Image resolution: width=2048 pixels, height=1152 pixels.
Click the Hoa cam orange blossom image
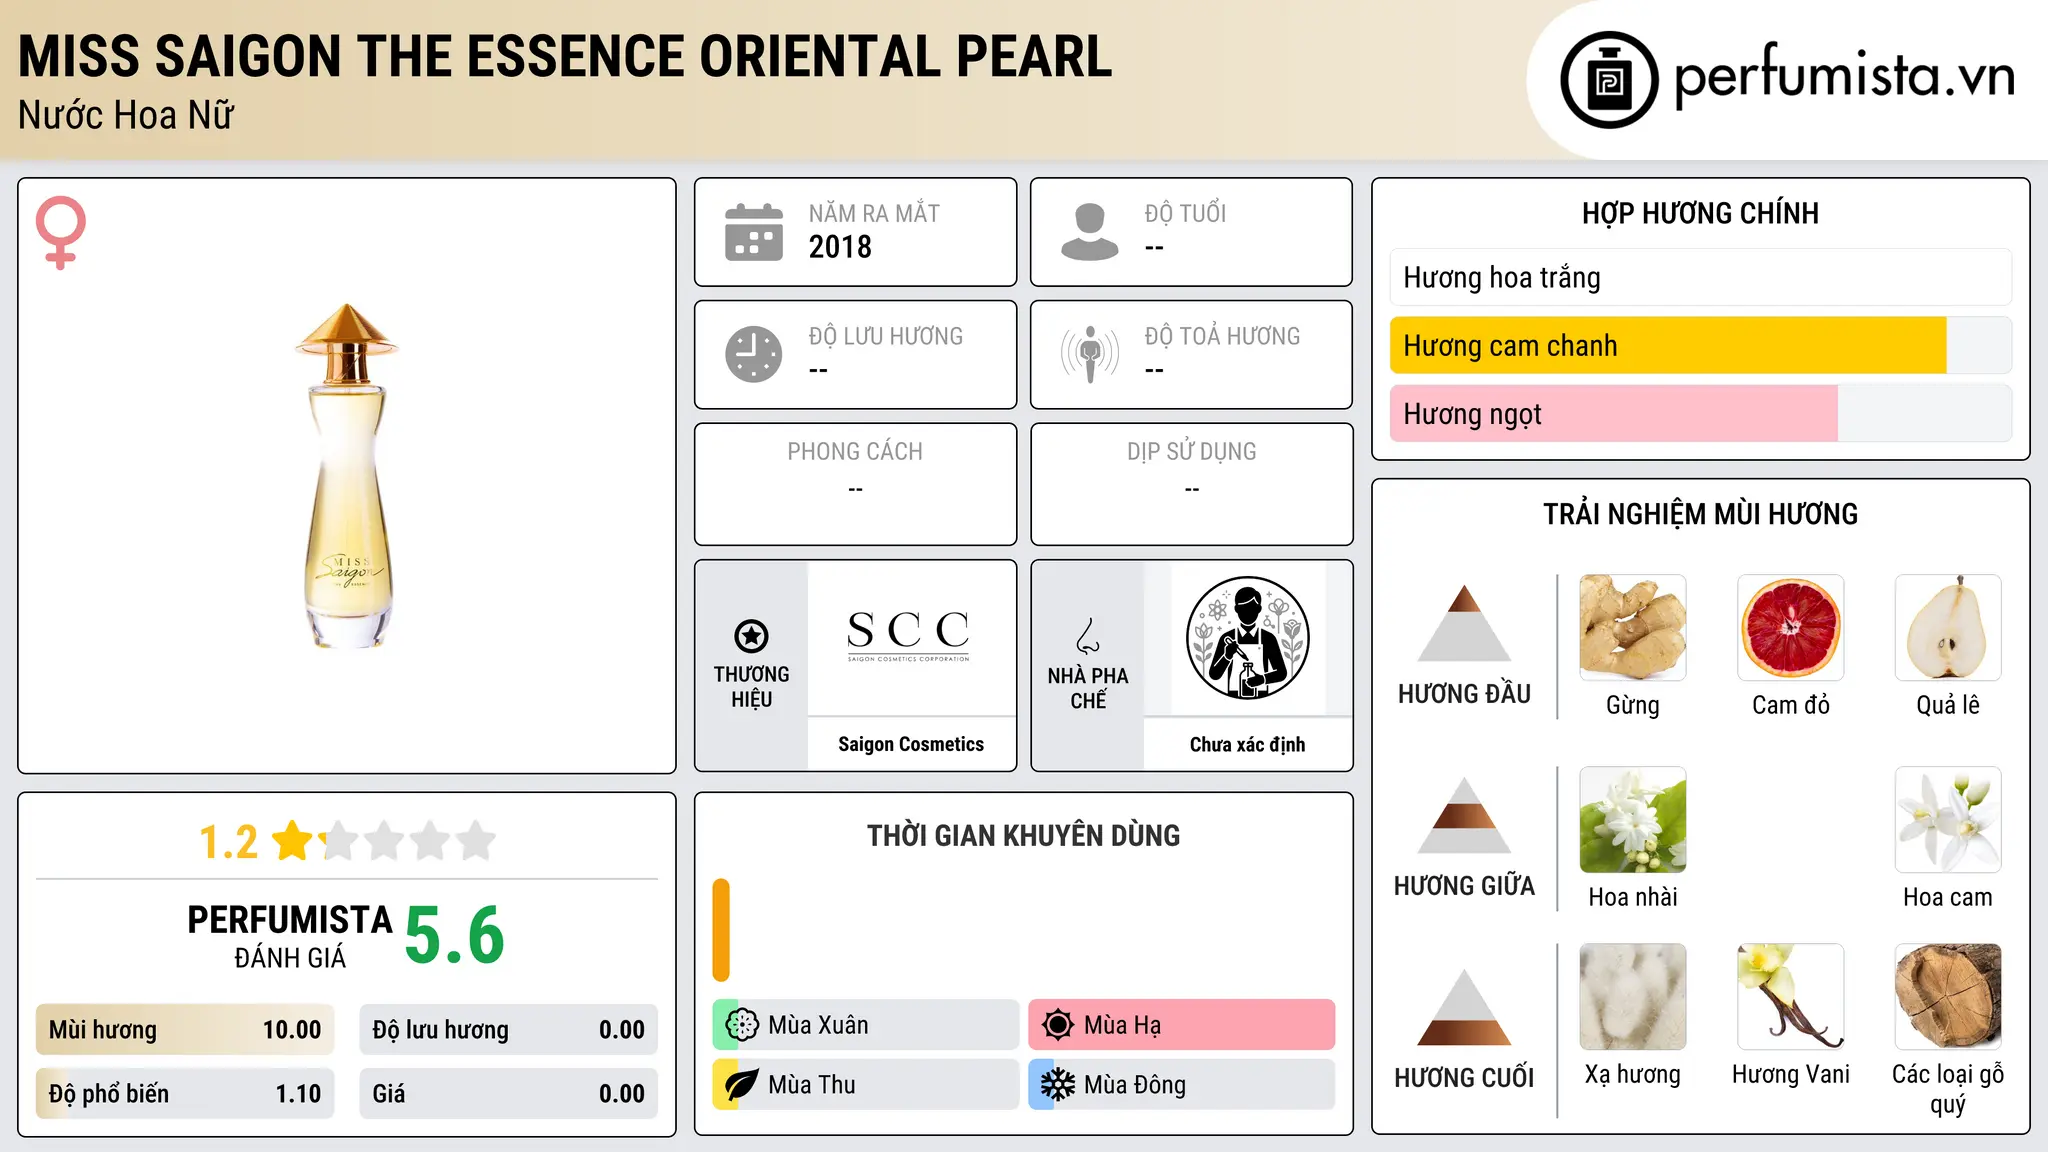[x=1948, y=820]
